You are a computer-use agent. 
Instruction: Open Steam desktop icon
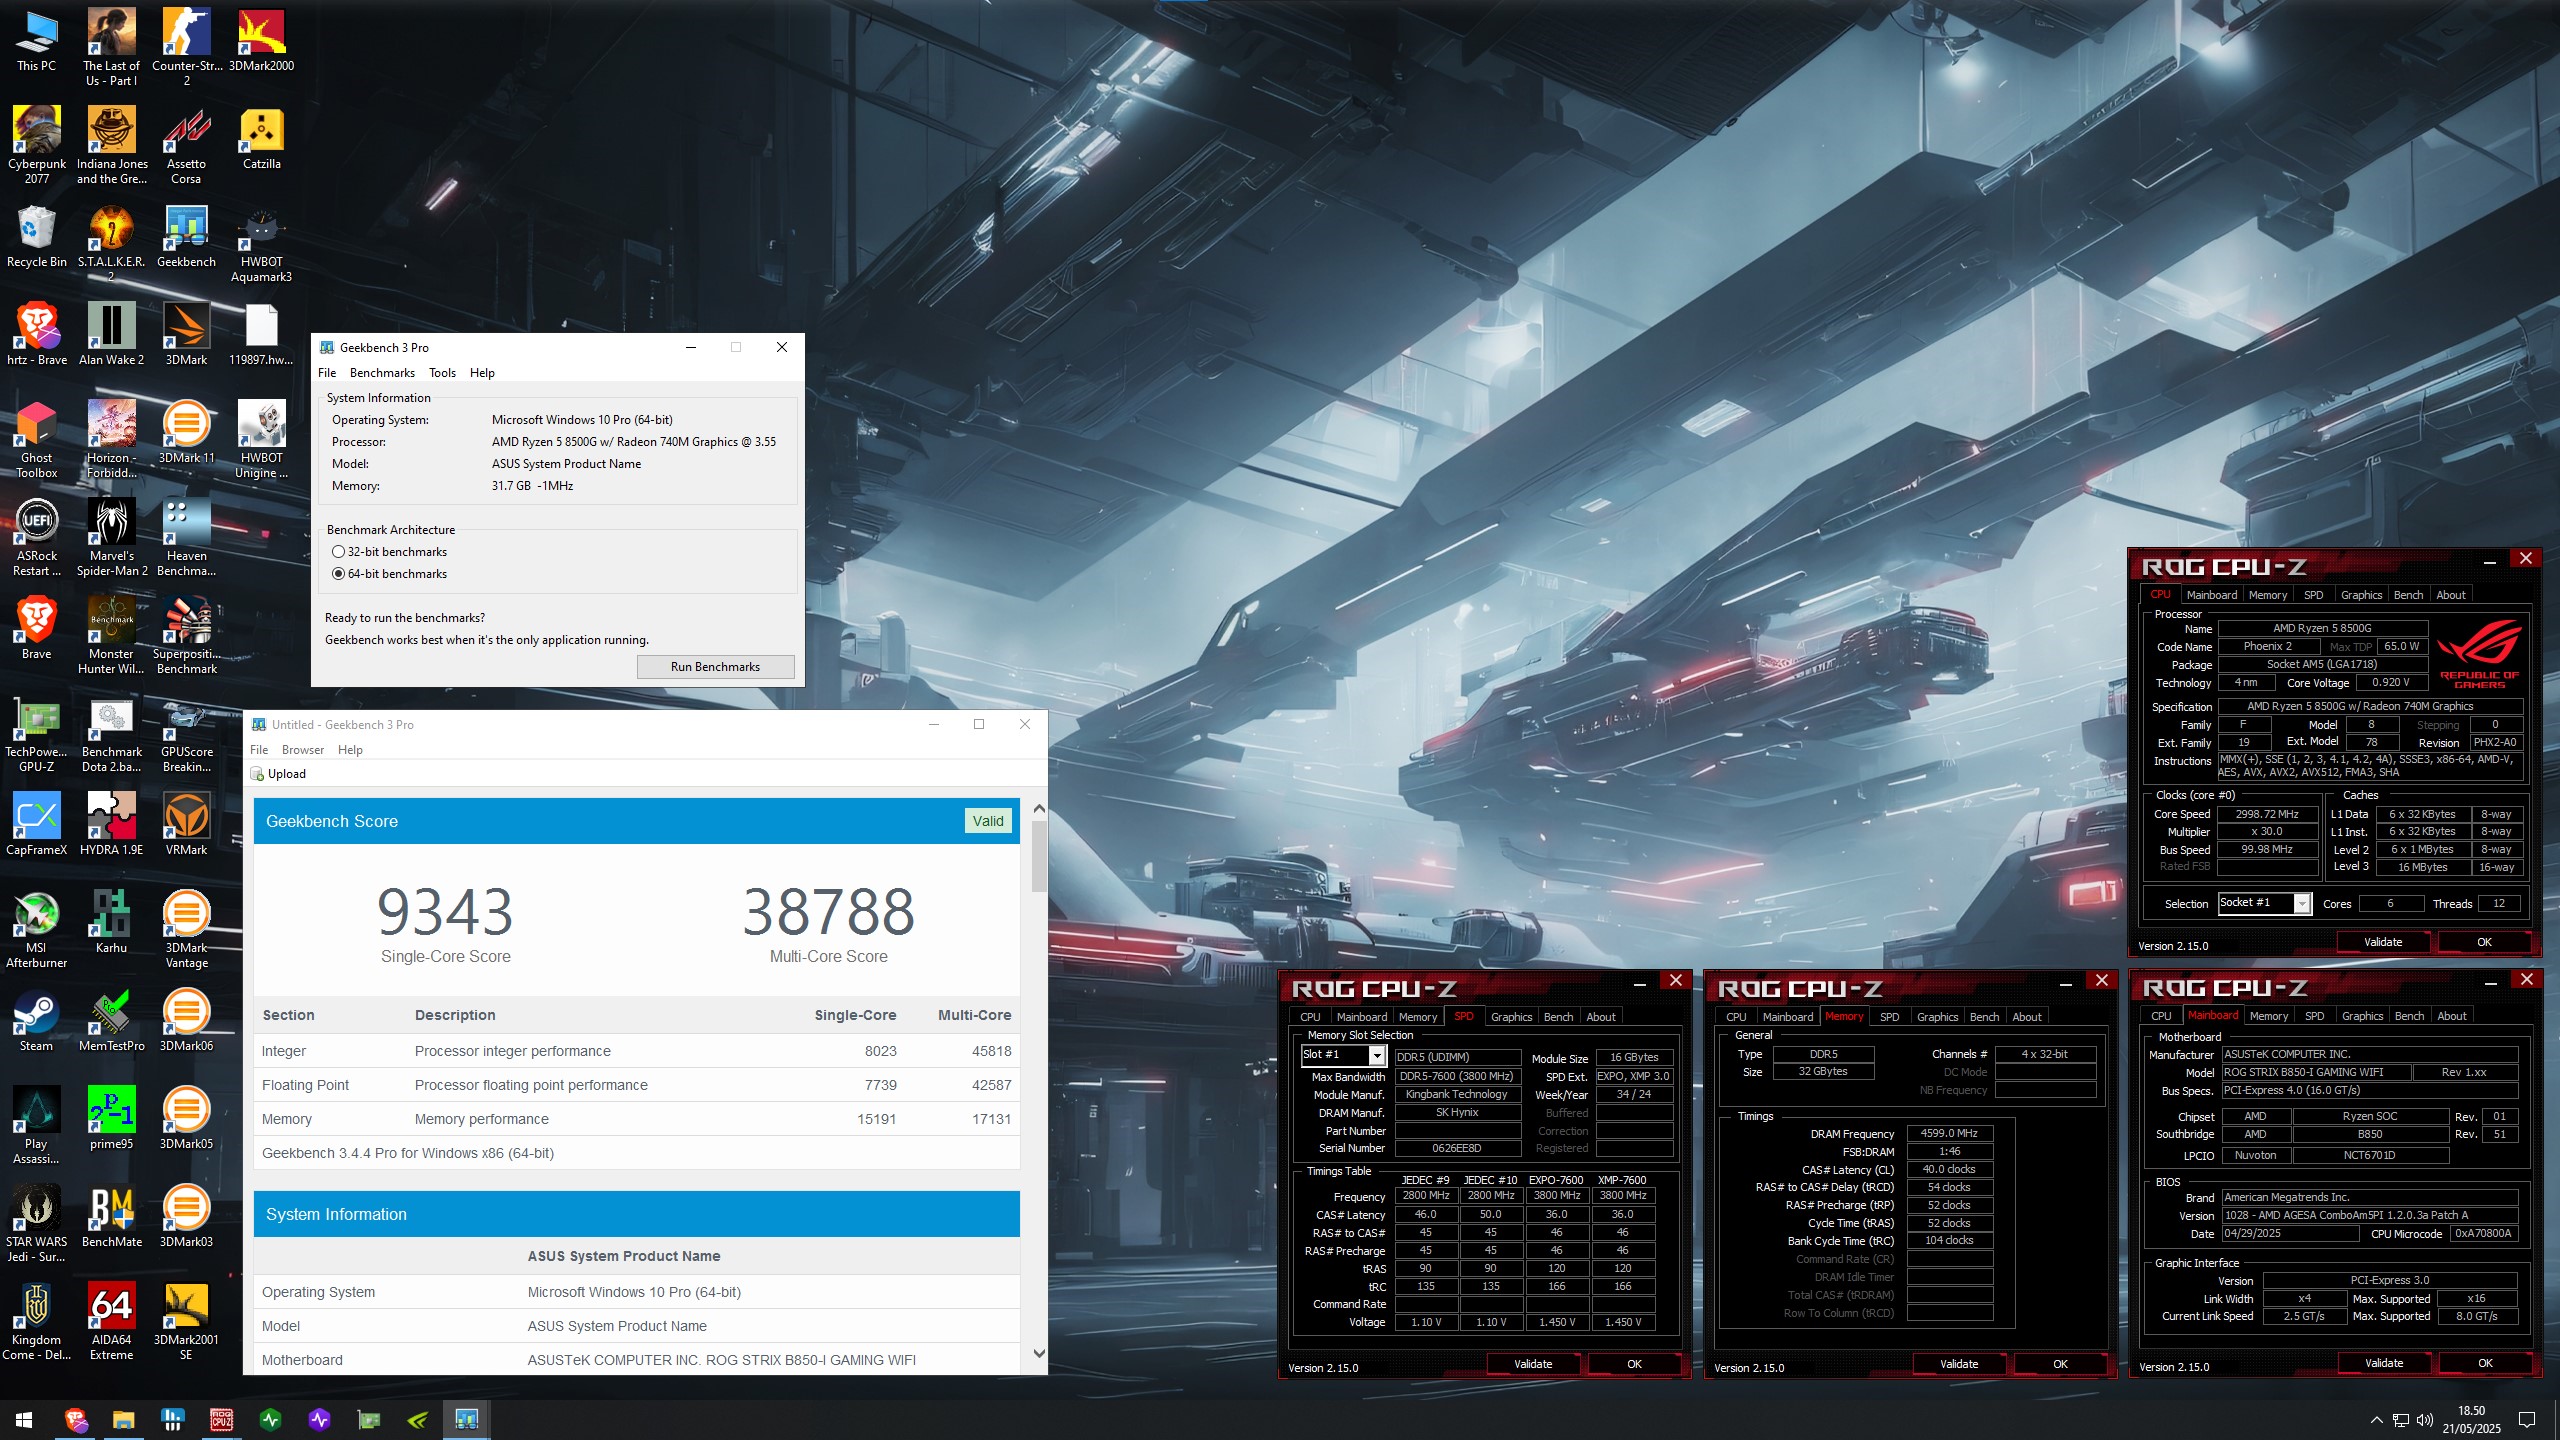[37, 1020]
